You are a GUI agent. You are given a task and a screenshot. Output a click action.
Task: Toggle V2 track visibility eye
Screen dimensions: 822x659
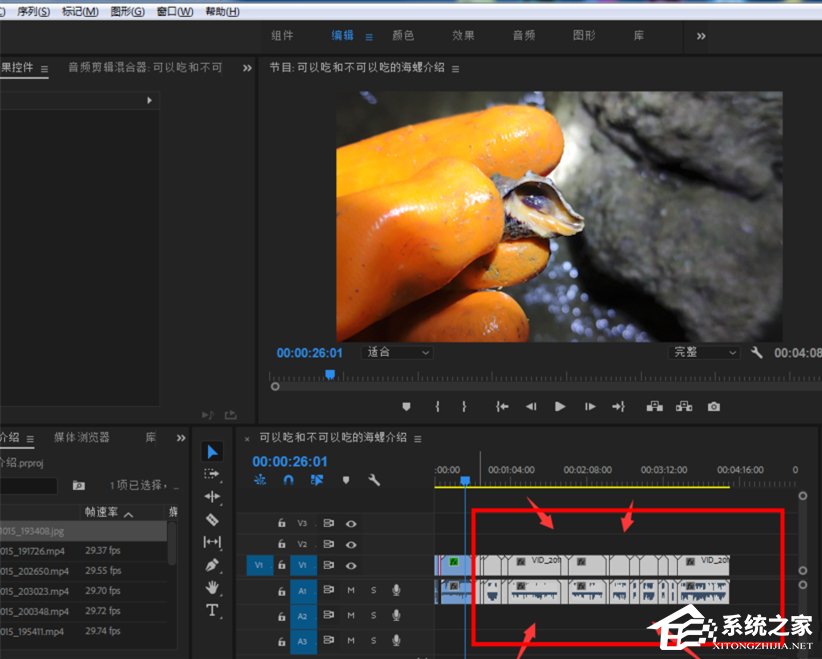[351, 544]
